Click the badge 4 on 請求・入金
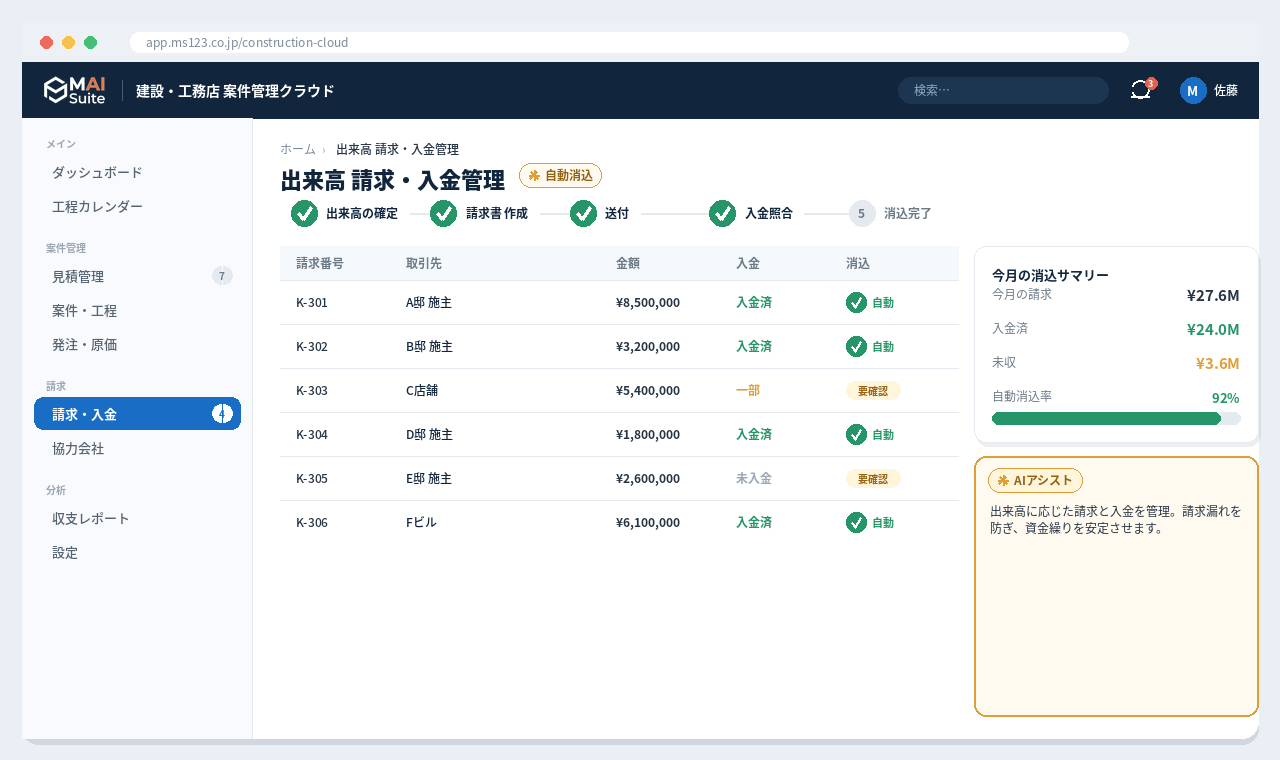Viewport: 1280px width, 760px height. (x=222, y=414)
